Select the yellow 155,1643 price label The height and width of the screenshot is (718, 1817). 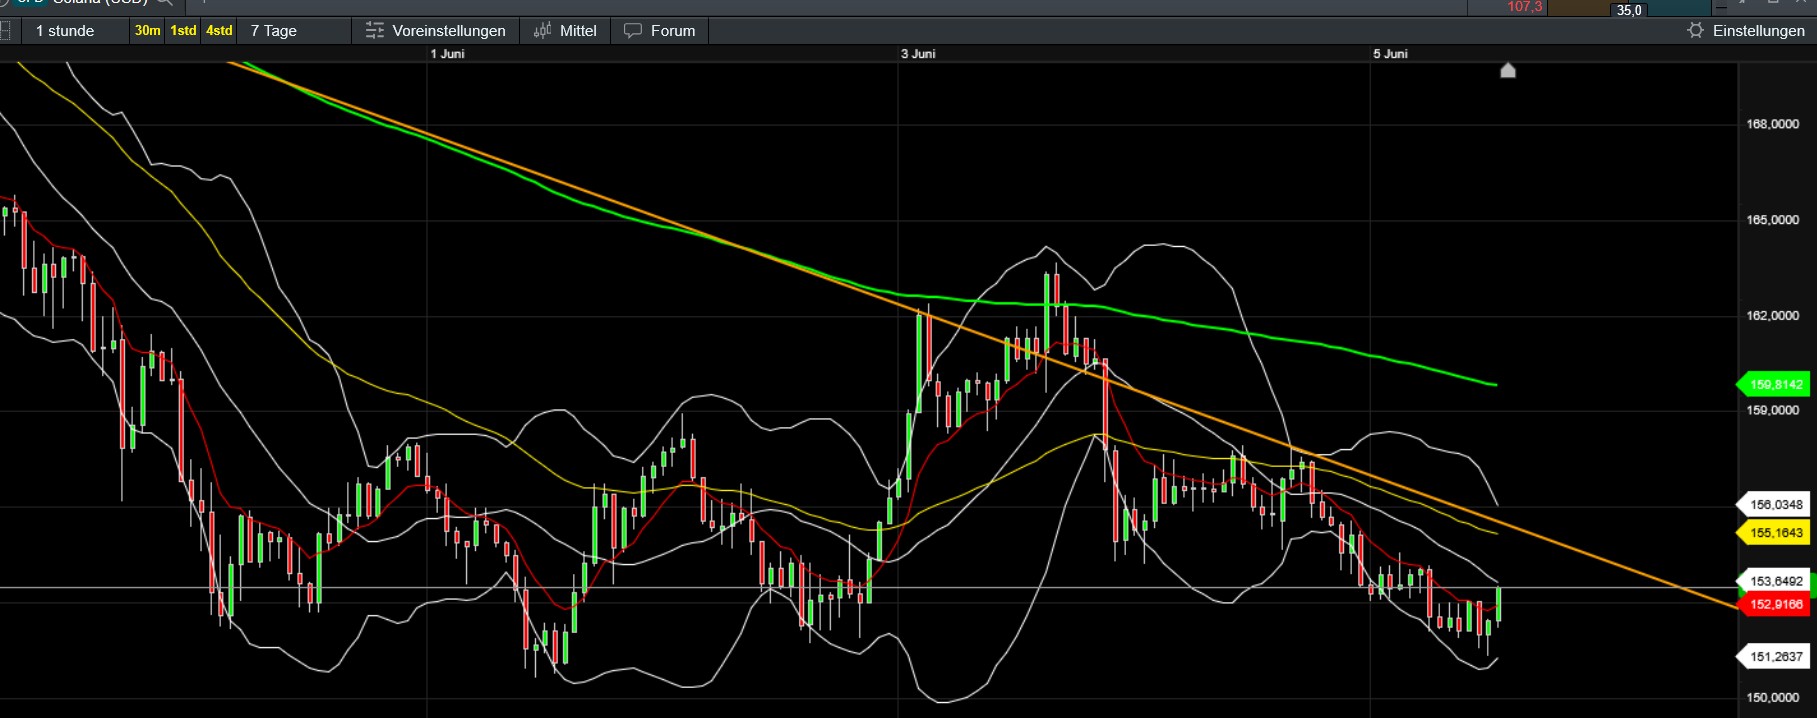[x=1774, y=533]
